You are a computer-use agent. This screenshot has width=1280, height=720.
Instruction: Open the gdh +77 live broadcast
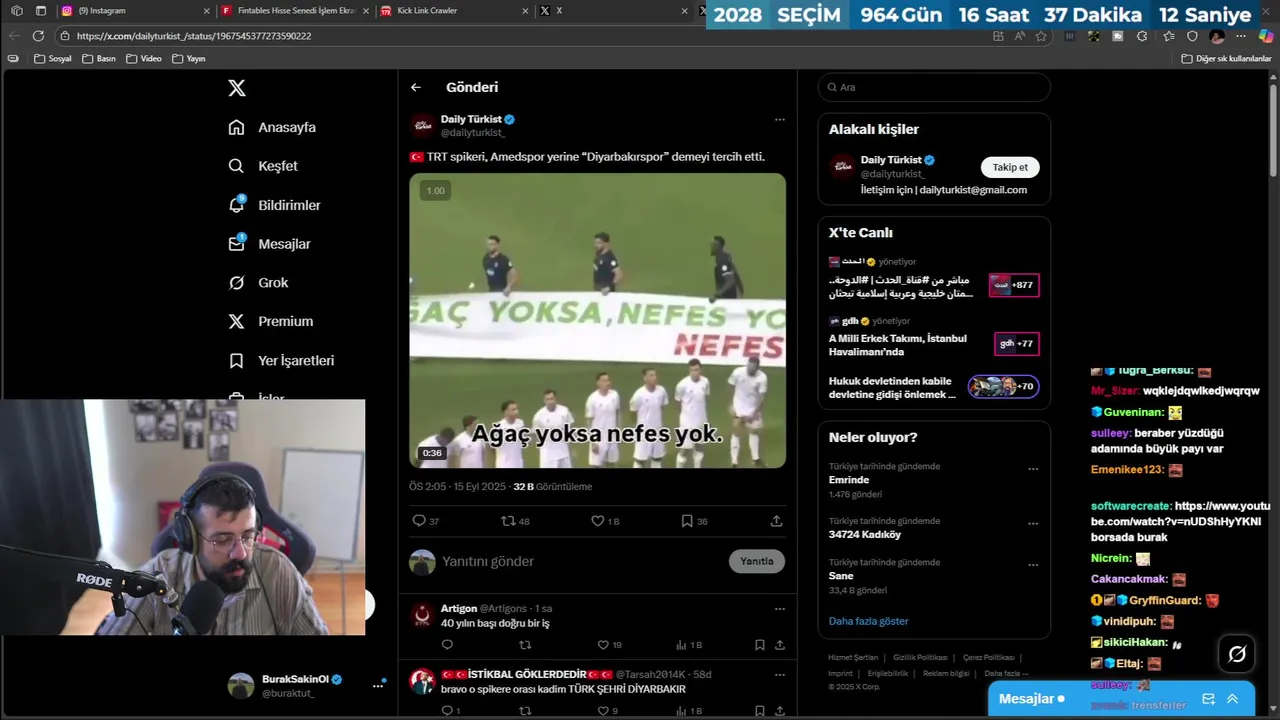tap(1016, 343)
